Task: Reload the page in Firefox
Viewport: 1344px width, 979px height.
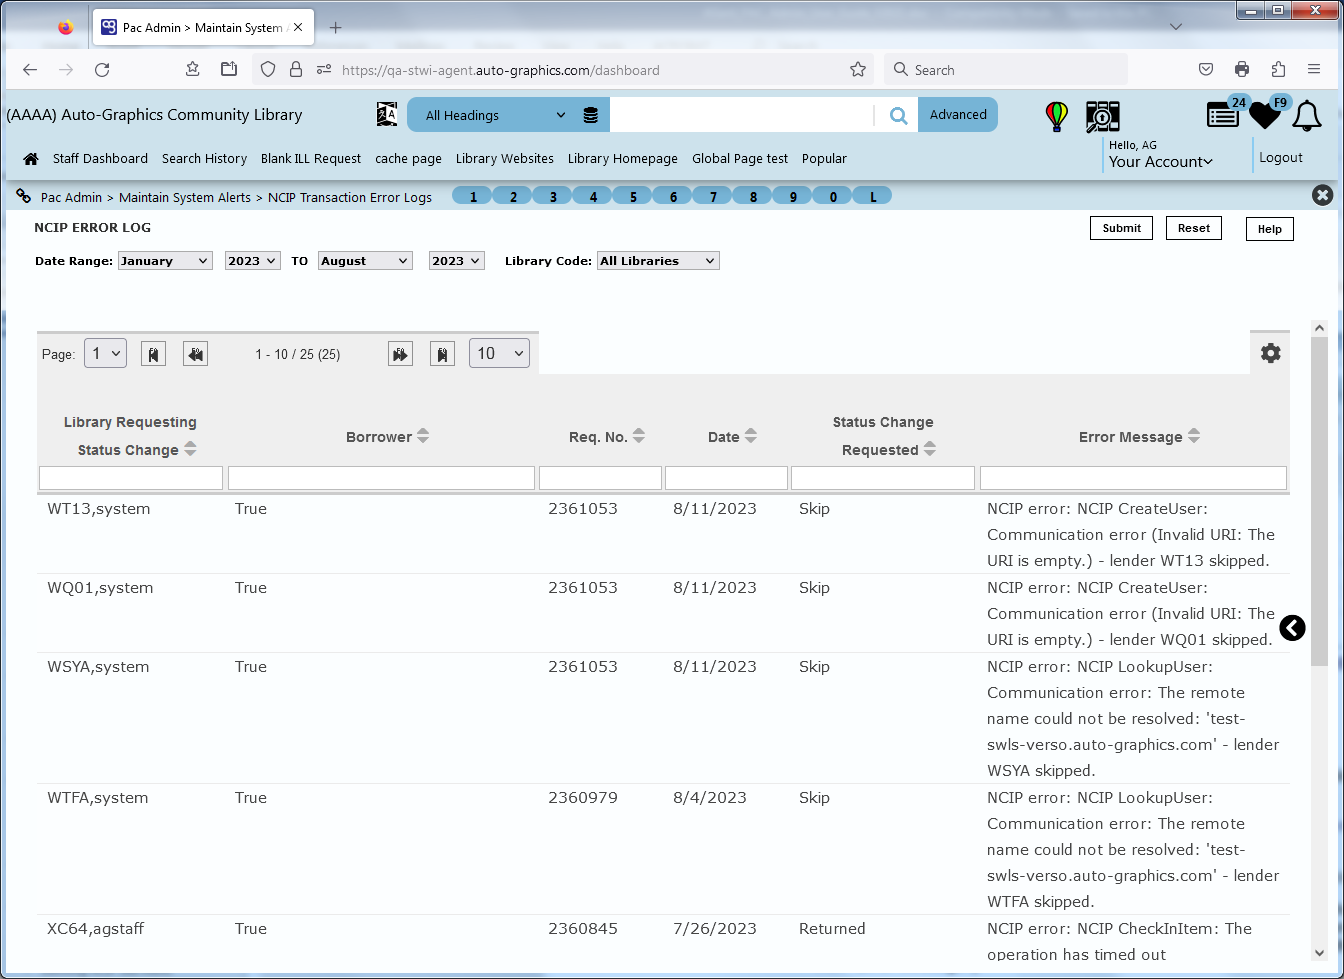Action: [102, 70]
